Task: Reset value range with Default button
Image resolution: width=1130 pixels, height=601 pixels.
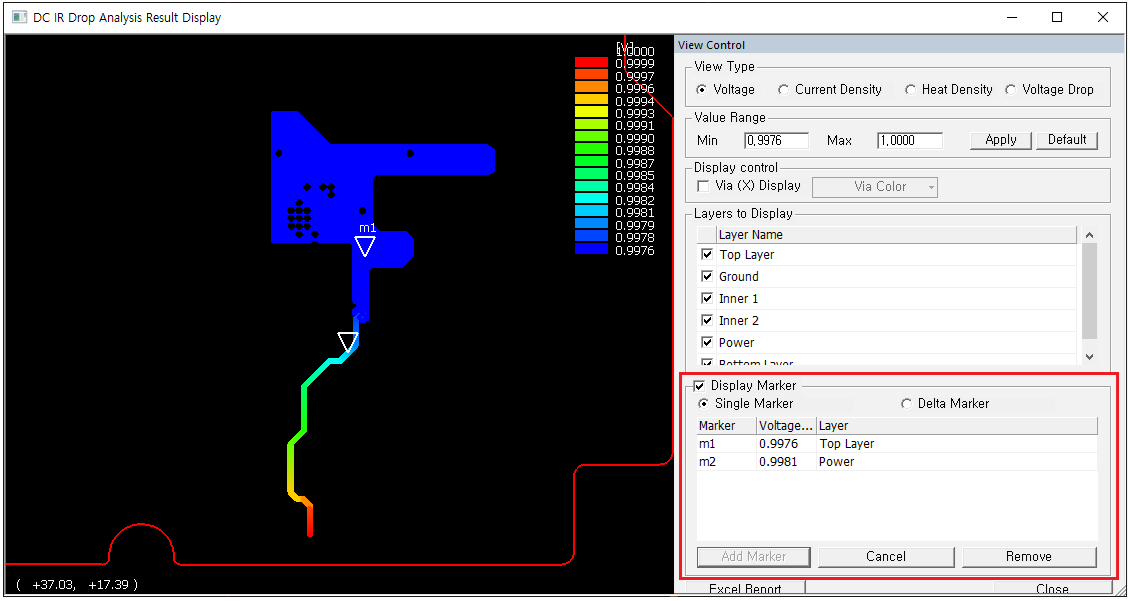Action: tap(1066, 140)
